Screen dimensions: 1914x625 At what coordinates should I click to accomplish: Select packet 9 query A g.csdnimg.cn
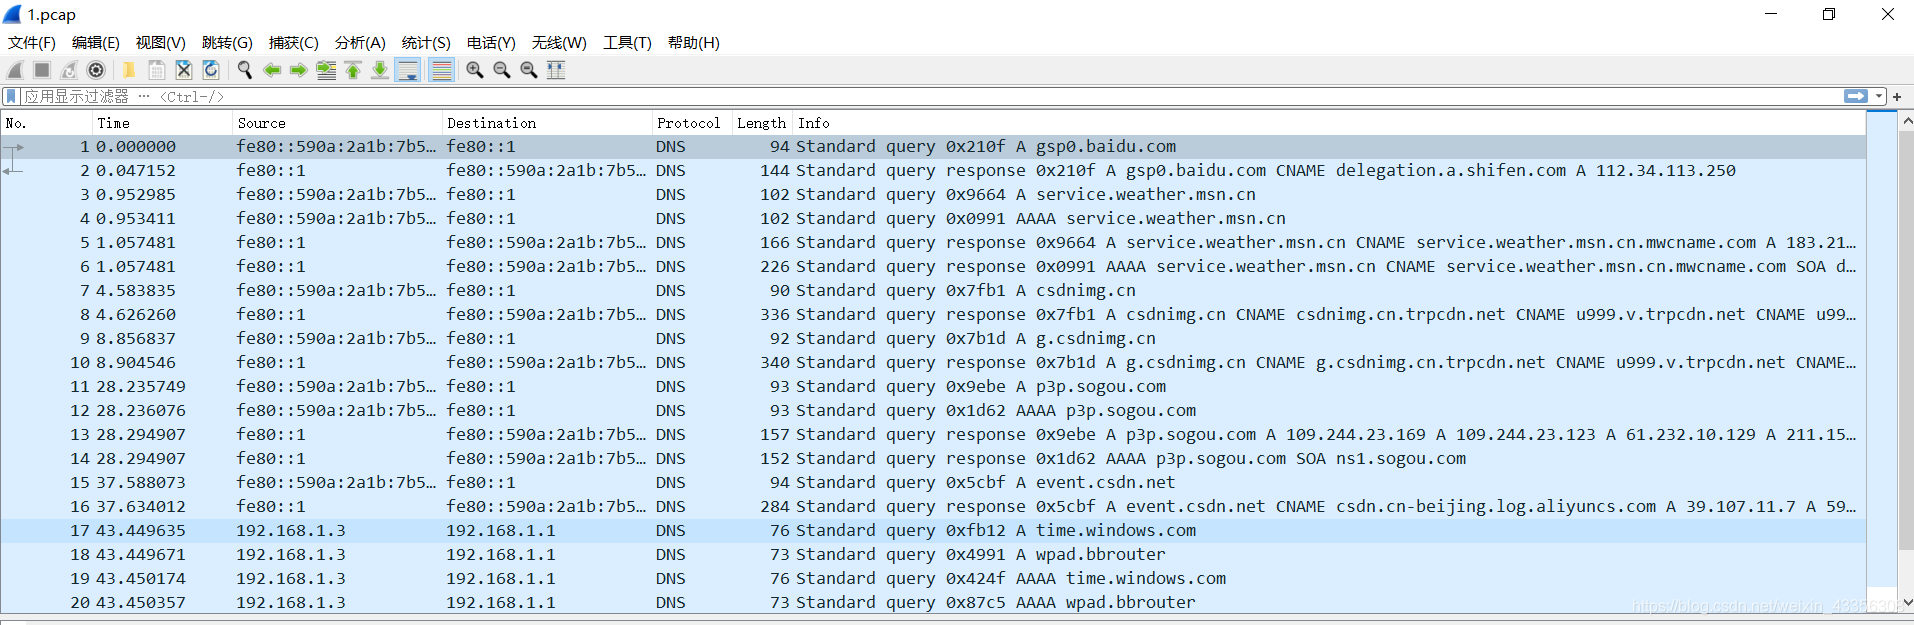click(933, 338)
